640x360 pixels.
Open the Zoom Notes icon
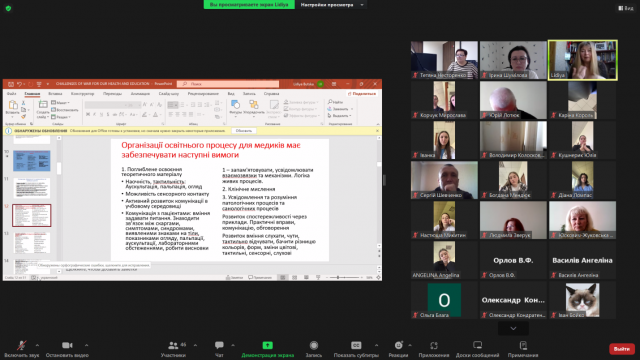click(523, 345)
